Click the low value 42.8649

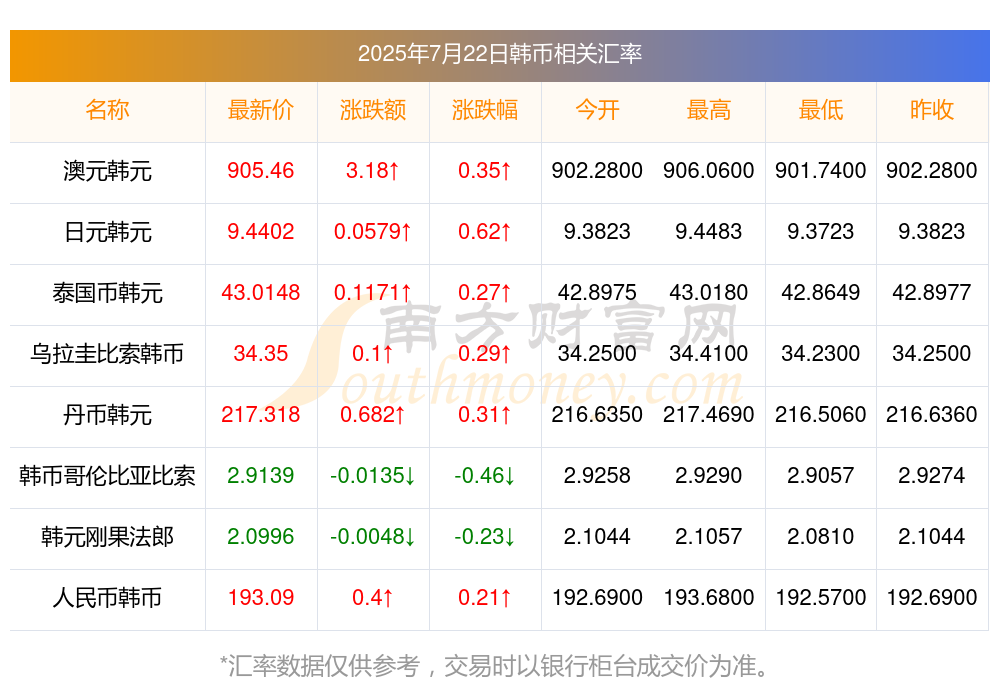(x=821, y=292)
